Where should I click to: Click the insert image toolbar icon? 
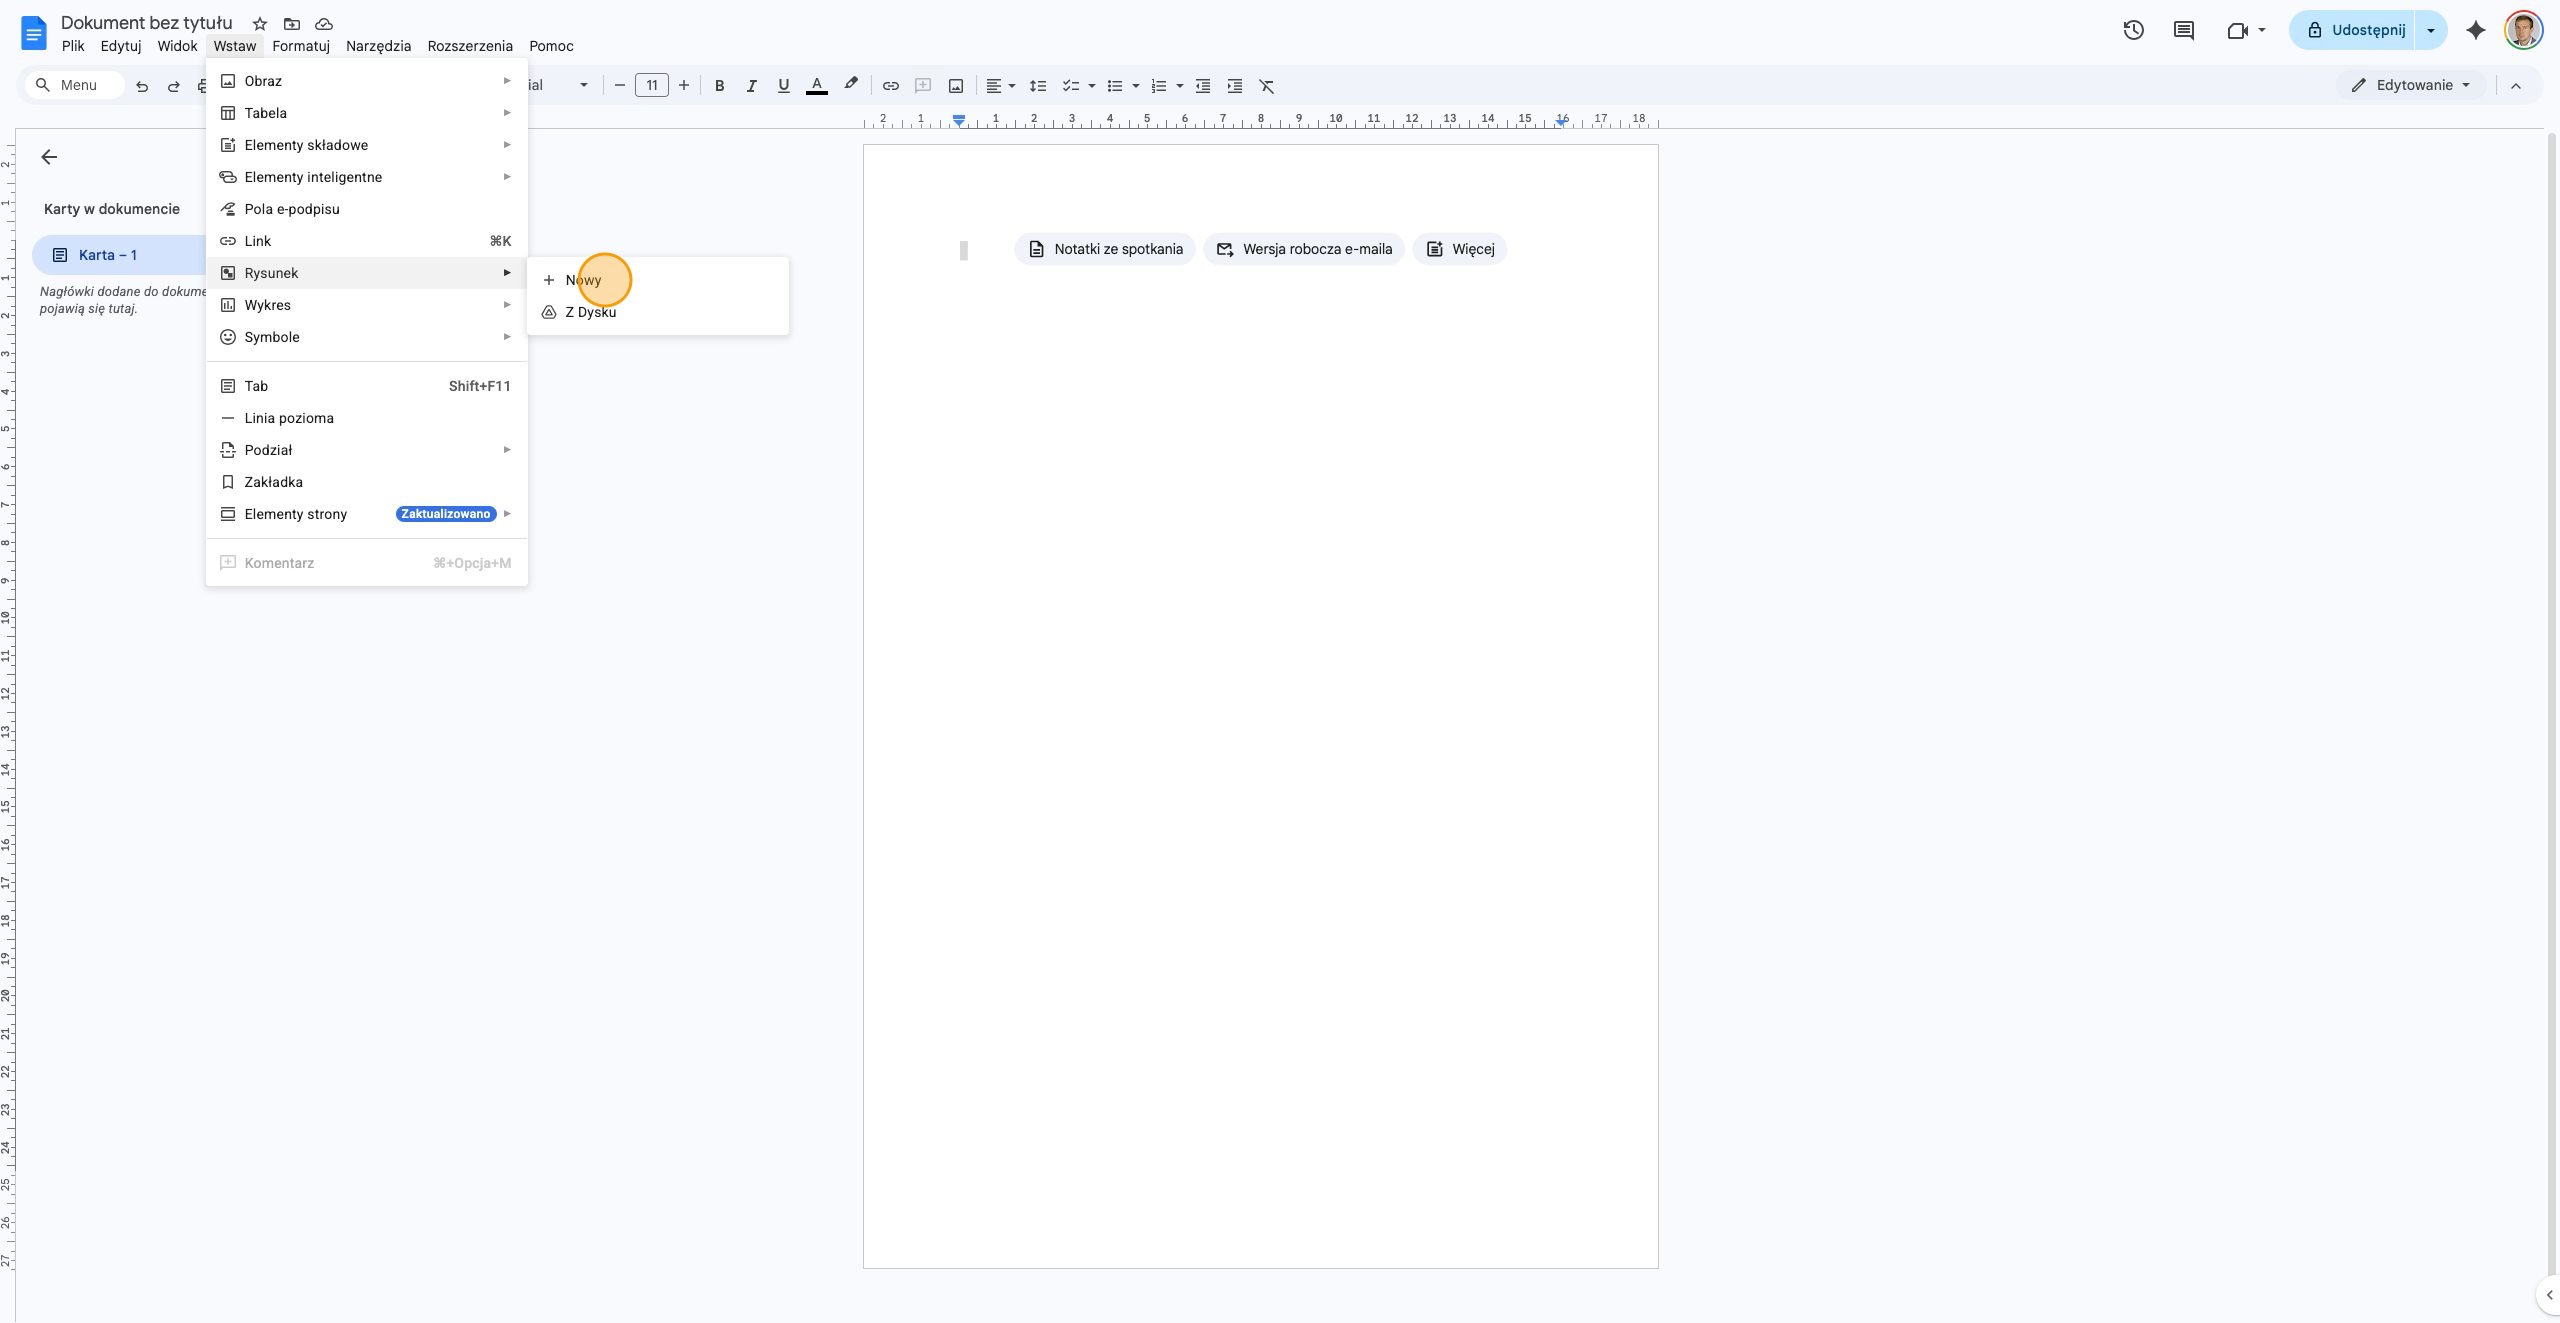point(956,86)
